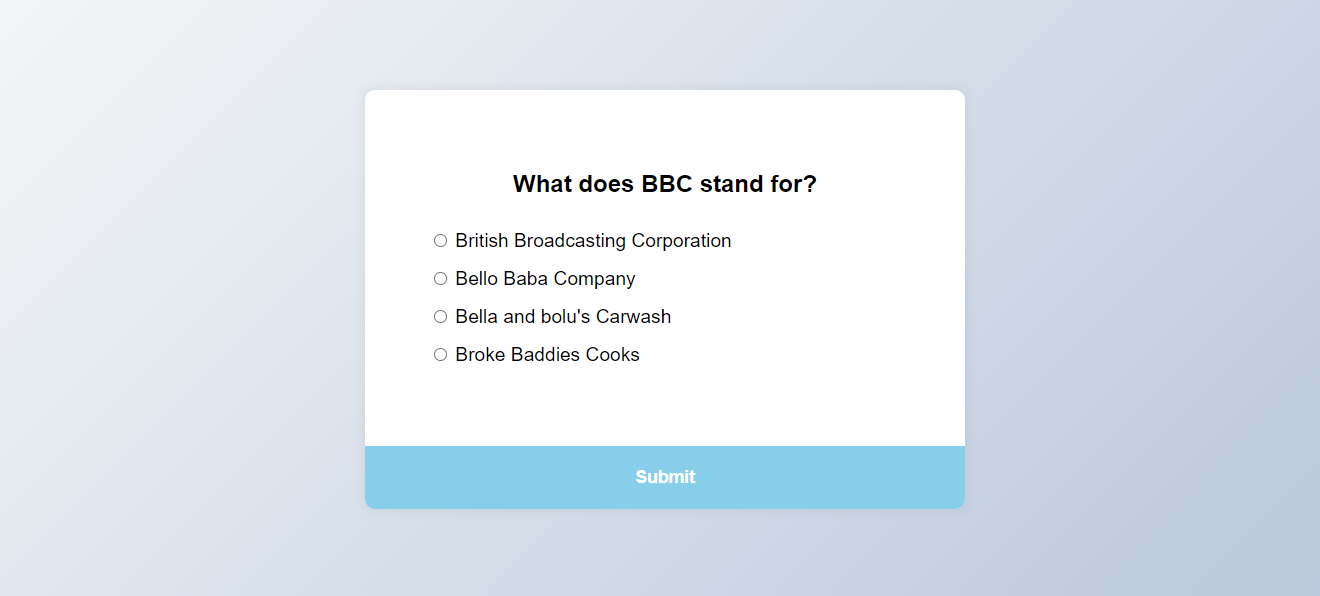Mark the first answer option's circle
1320x596 pixels.
click(440, 241)
